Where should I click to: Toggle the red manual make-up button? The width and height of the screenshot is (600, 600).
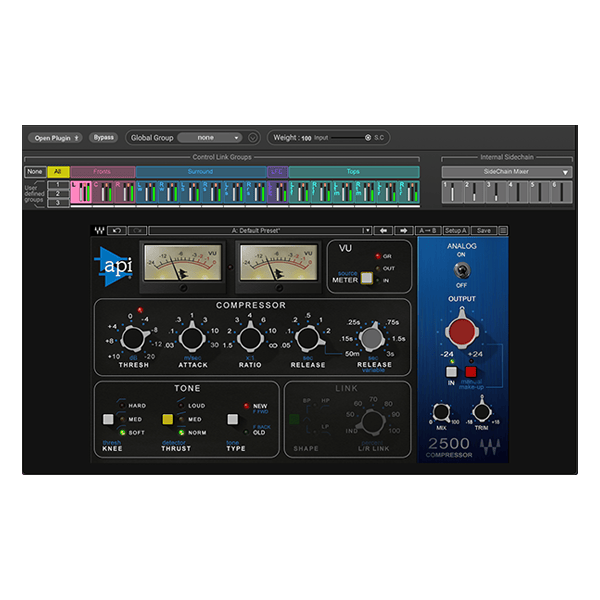471,372
